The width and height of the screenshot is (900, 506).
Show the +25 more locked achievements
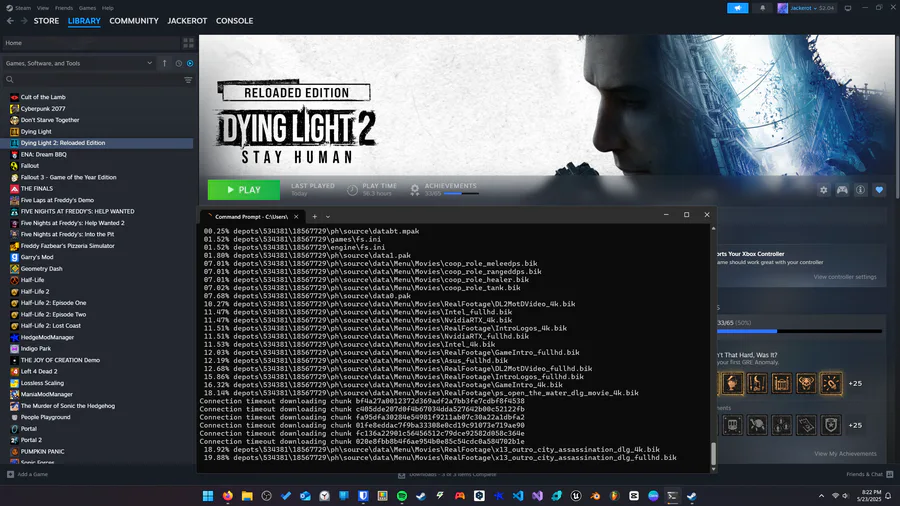pos(855,425)
